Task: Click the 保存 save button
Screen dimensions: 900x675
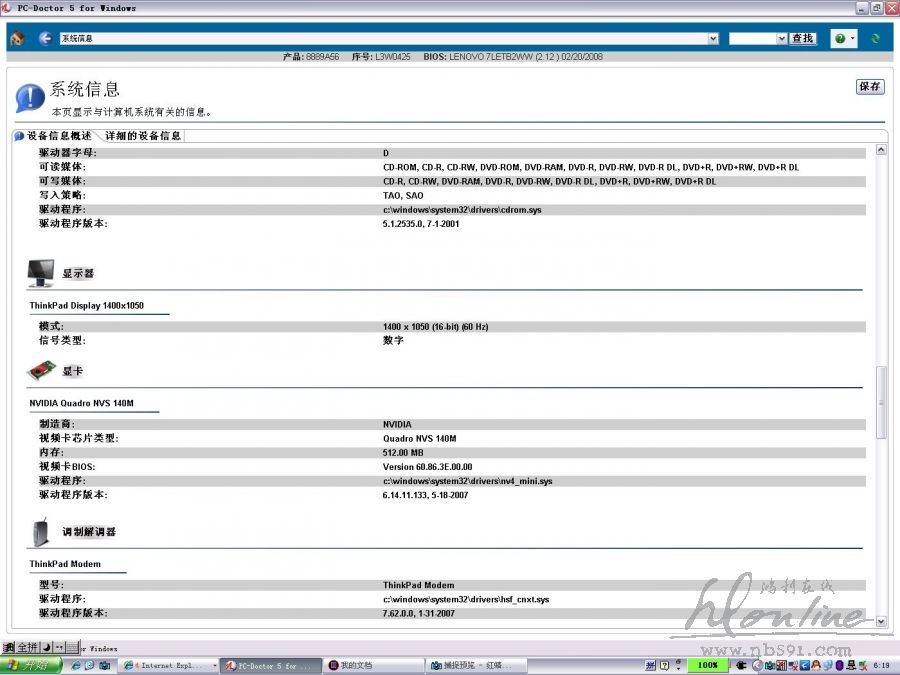Action: 870,87
